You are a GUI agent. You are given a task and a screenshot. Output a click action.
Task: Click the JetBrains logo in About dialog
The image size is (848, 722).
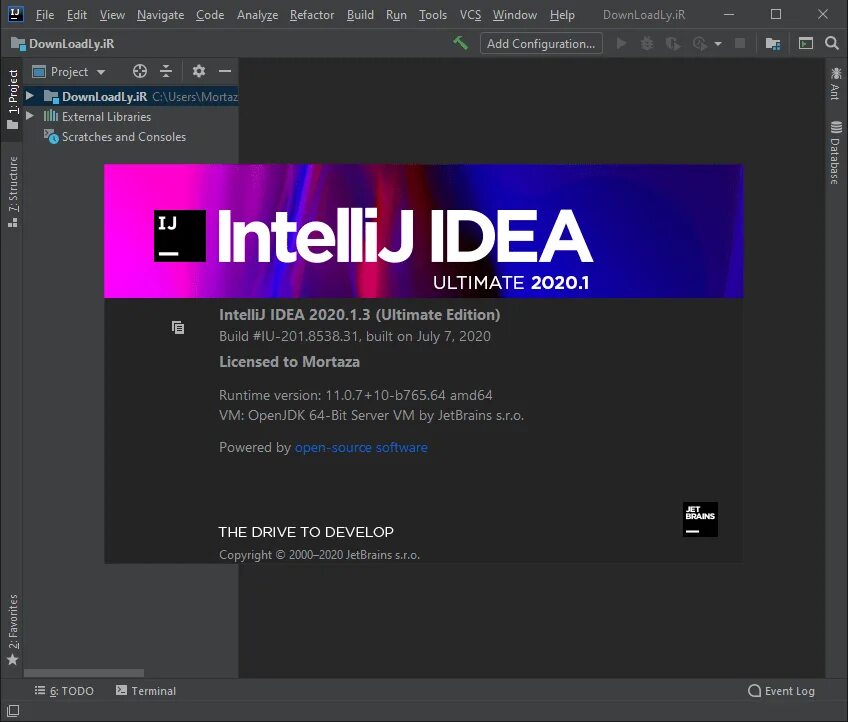point(700,519)
